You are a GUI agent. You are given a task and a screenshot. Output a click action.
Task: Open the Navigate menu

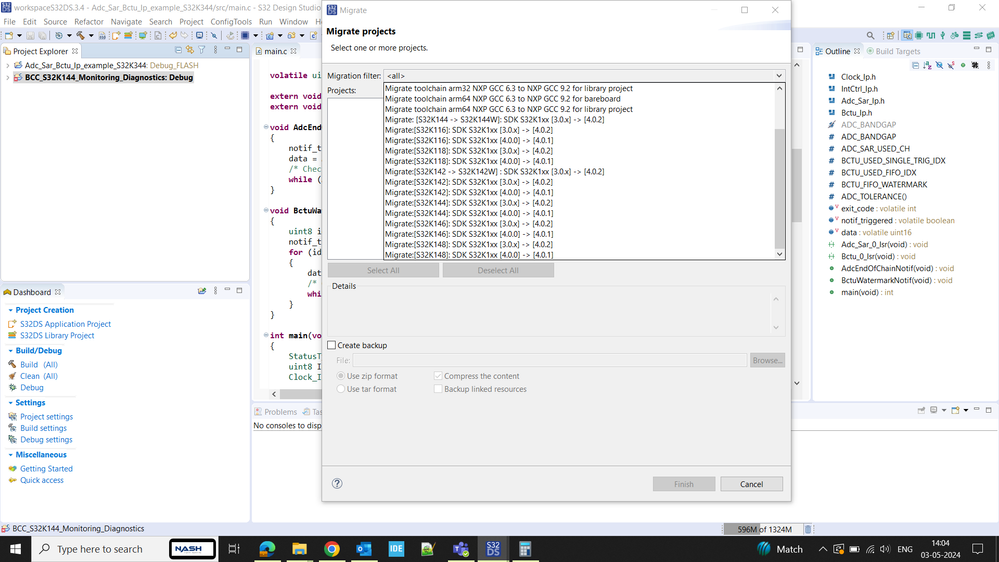[x=126, y=22]
